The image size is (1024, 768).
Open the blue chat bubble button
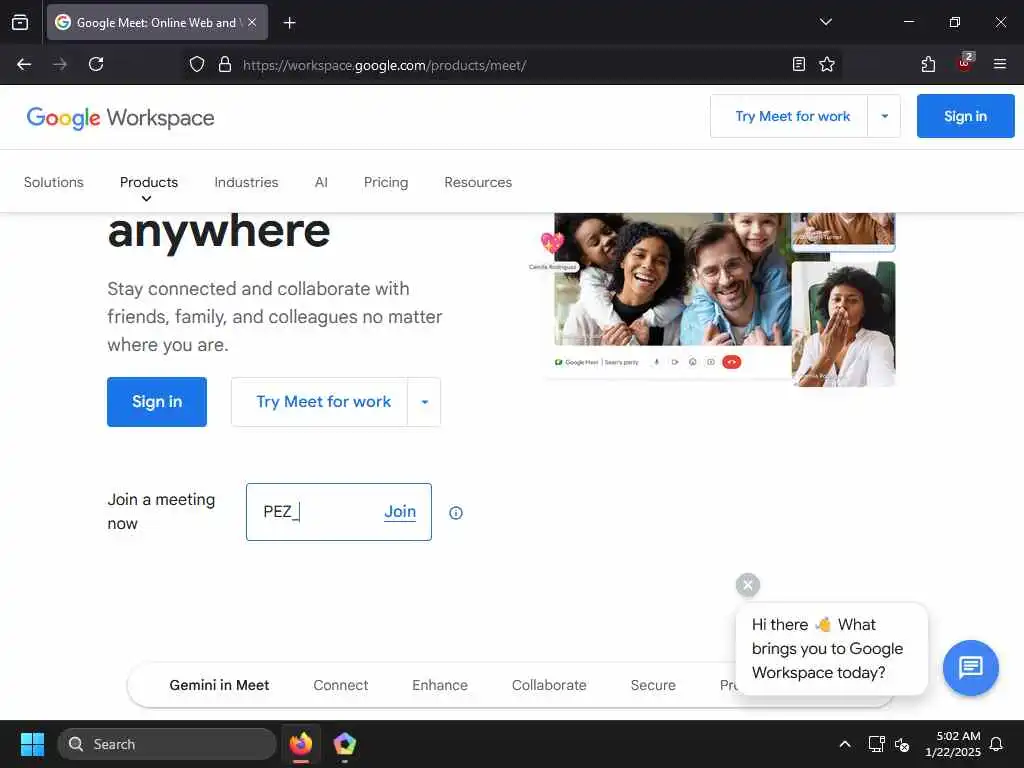pyautogui.click(x=970, y=667)
